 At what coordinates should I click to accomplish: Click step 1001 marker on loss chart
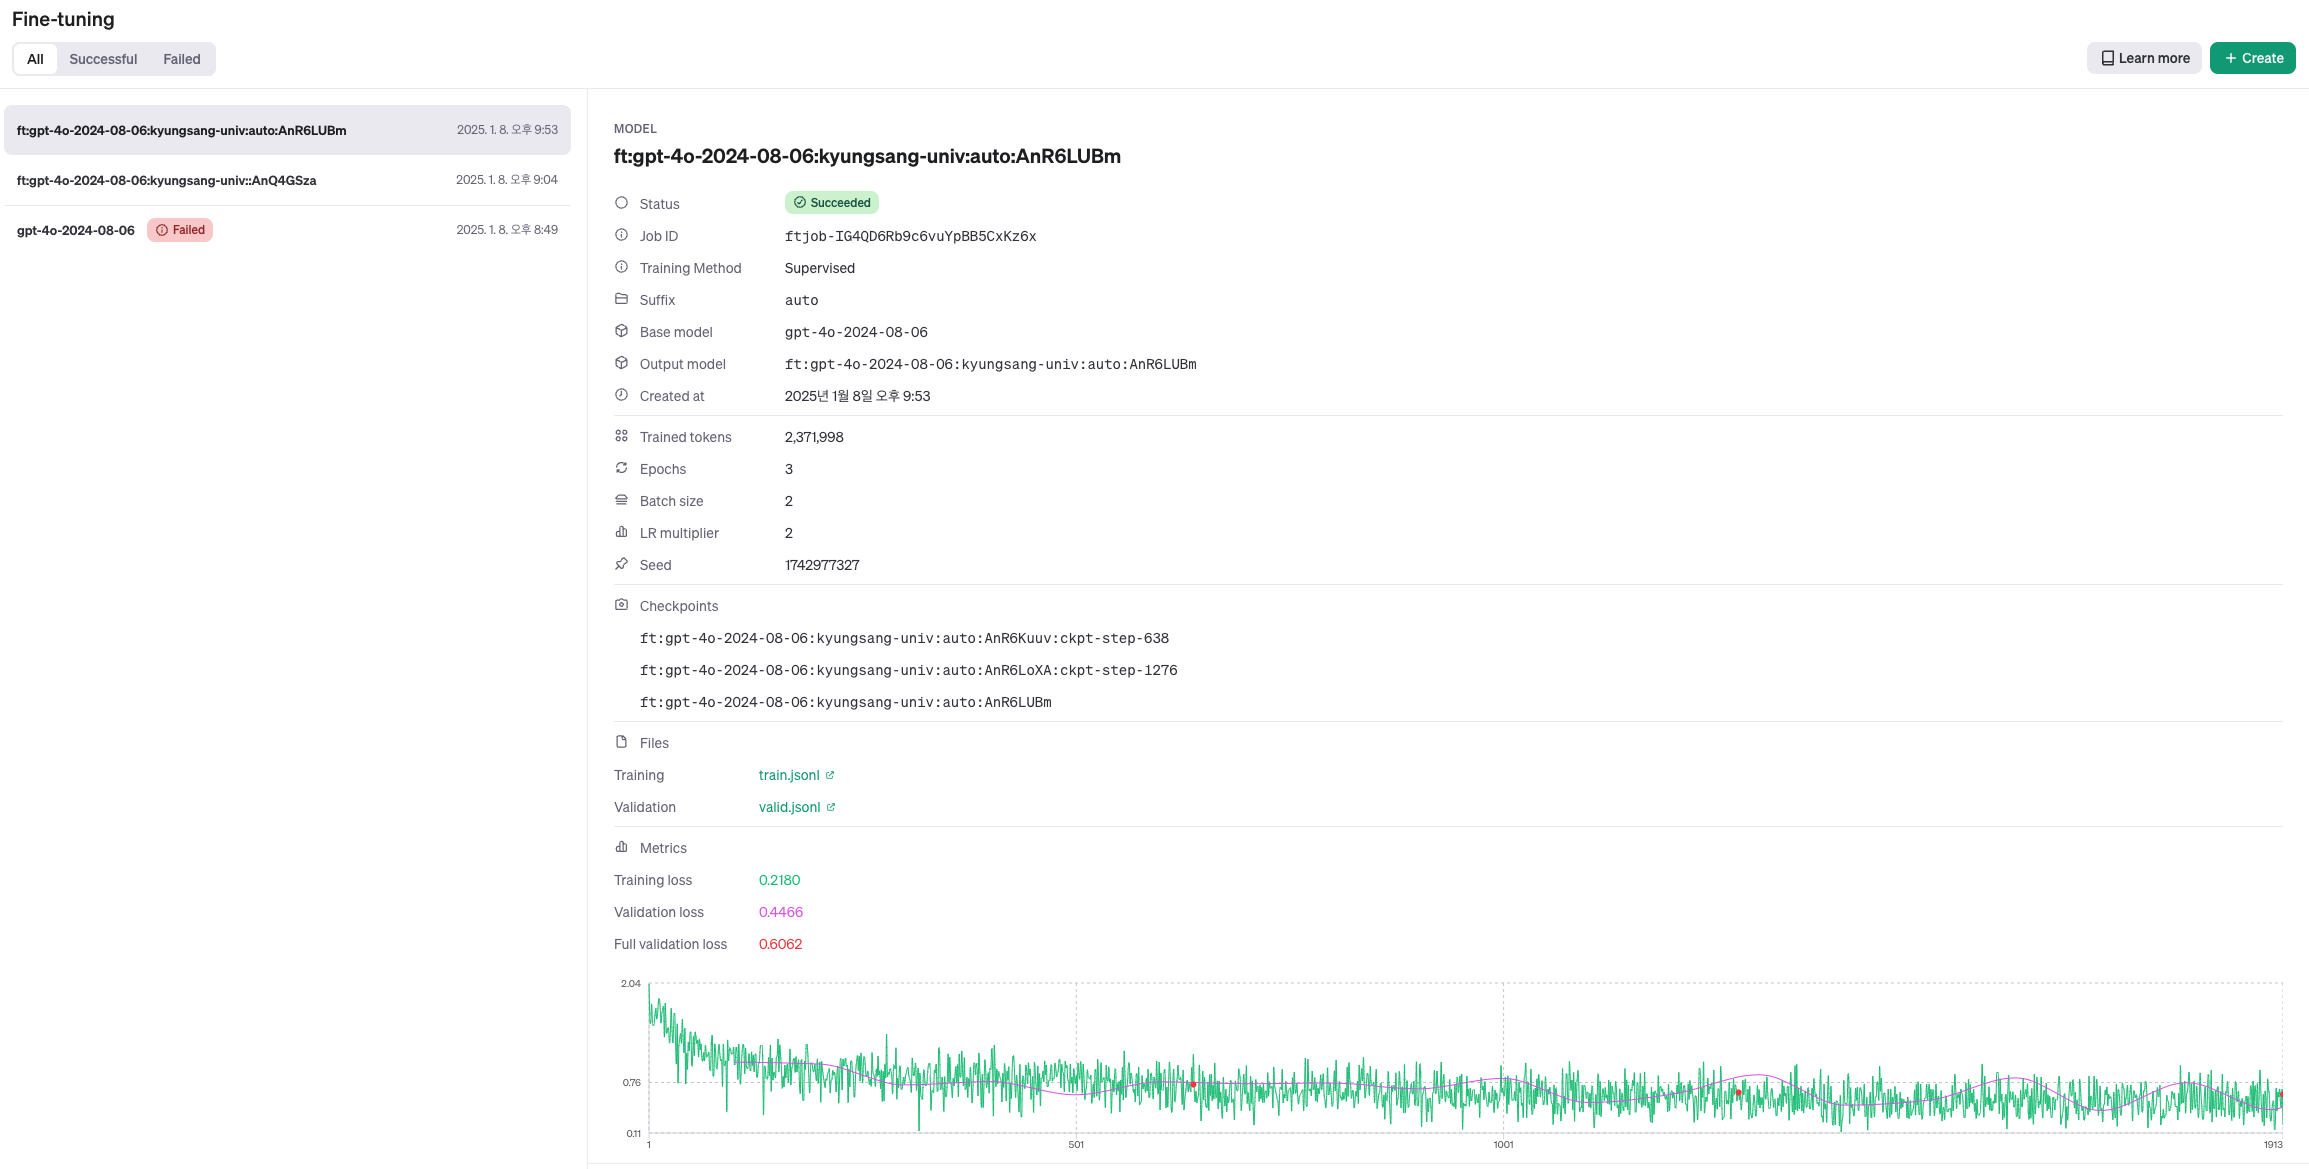coord(1503,1144)
